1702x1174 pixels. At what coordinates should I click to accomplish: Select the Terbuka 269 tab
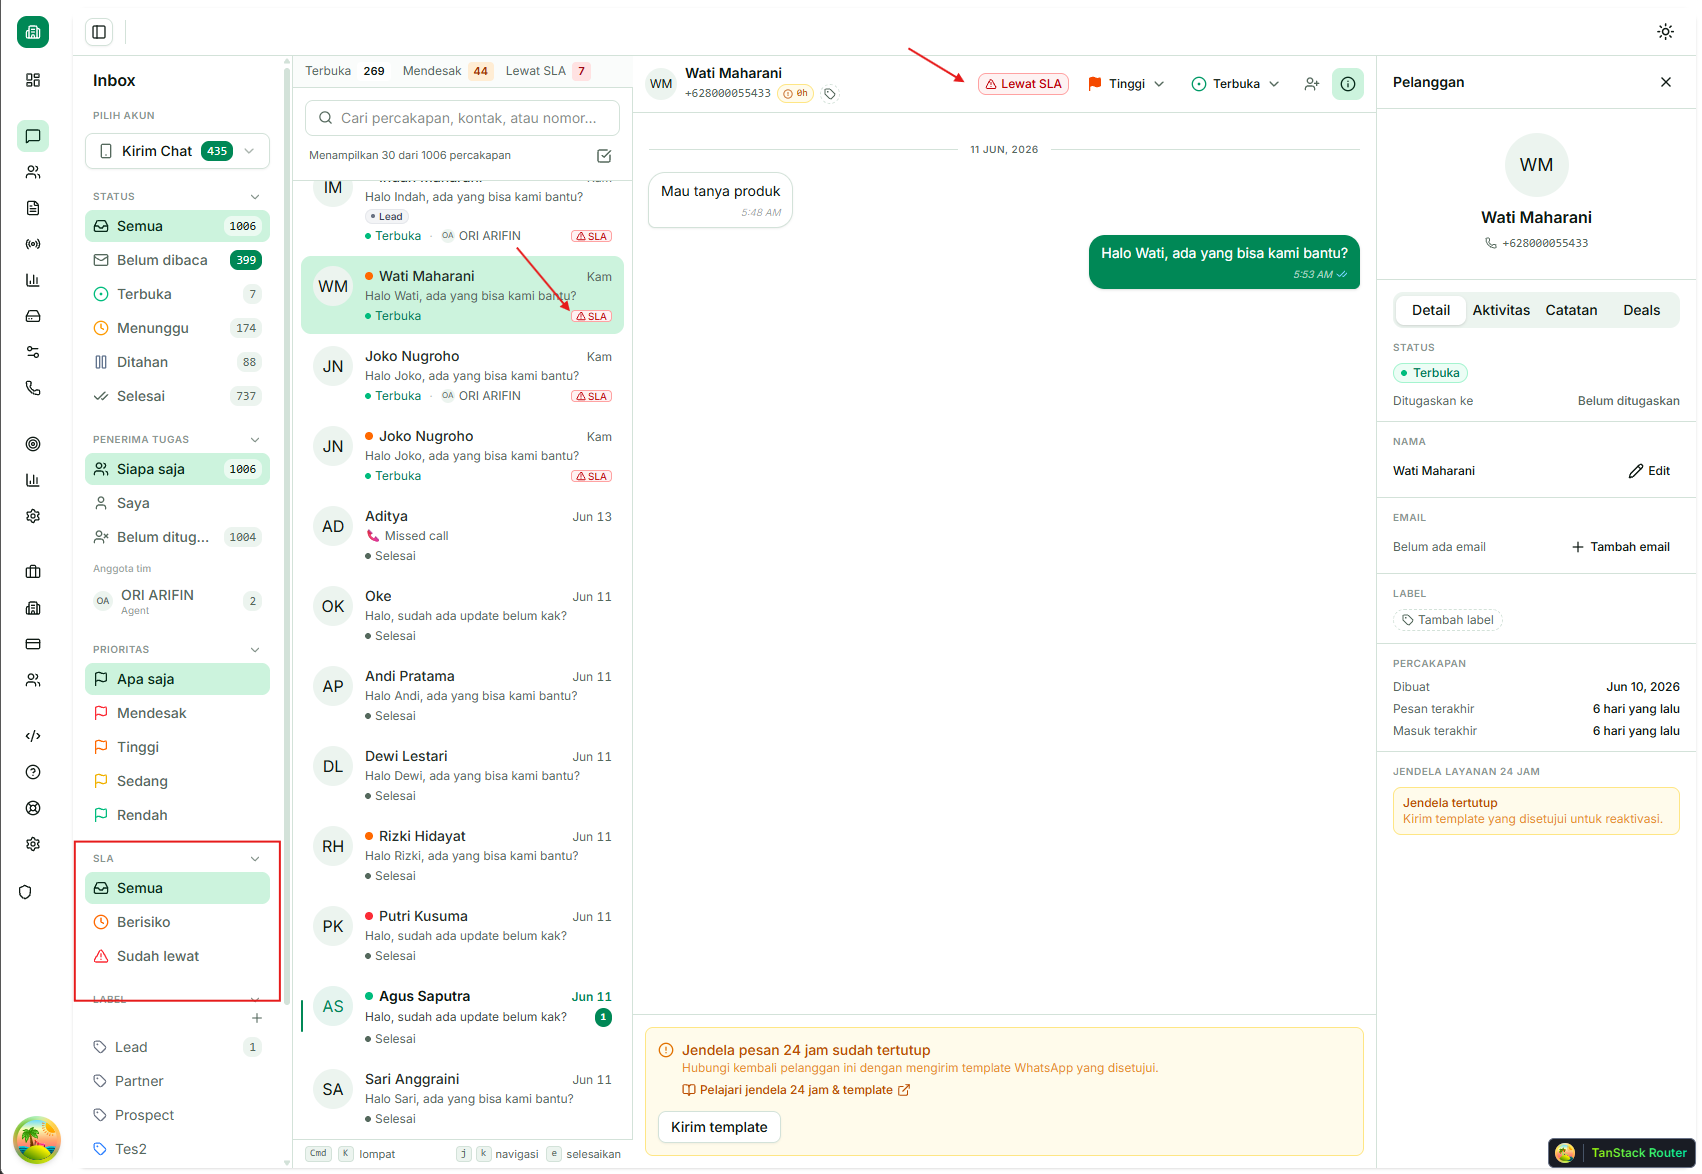pos(345,71)
